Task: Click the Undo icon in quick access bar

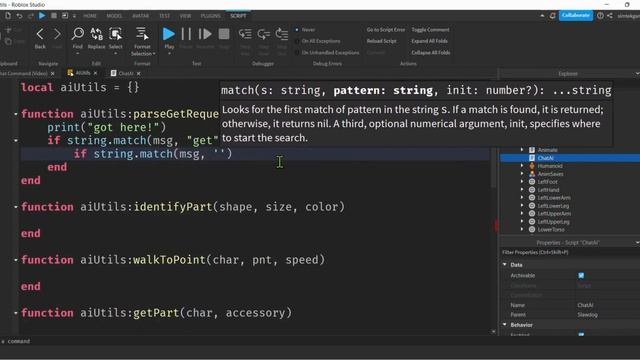Action: [19, 16]
